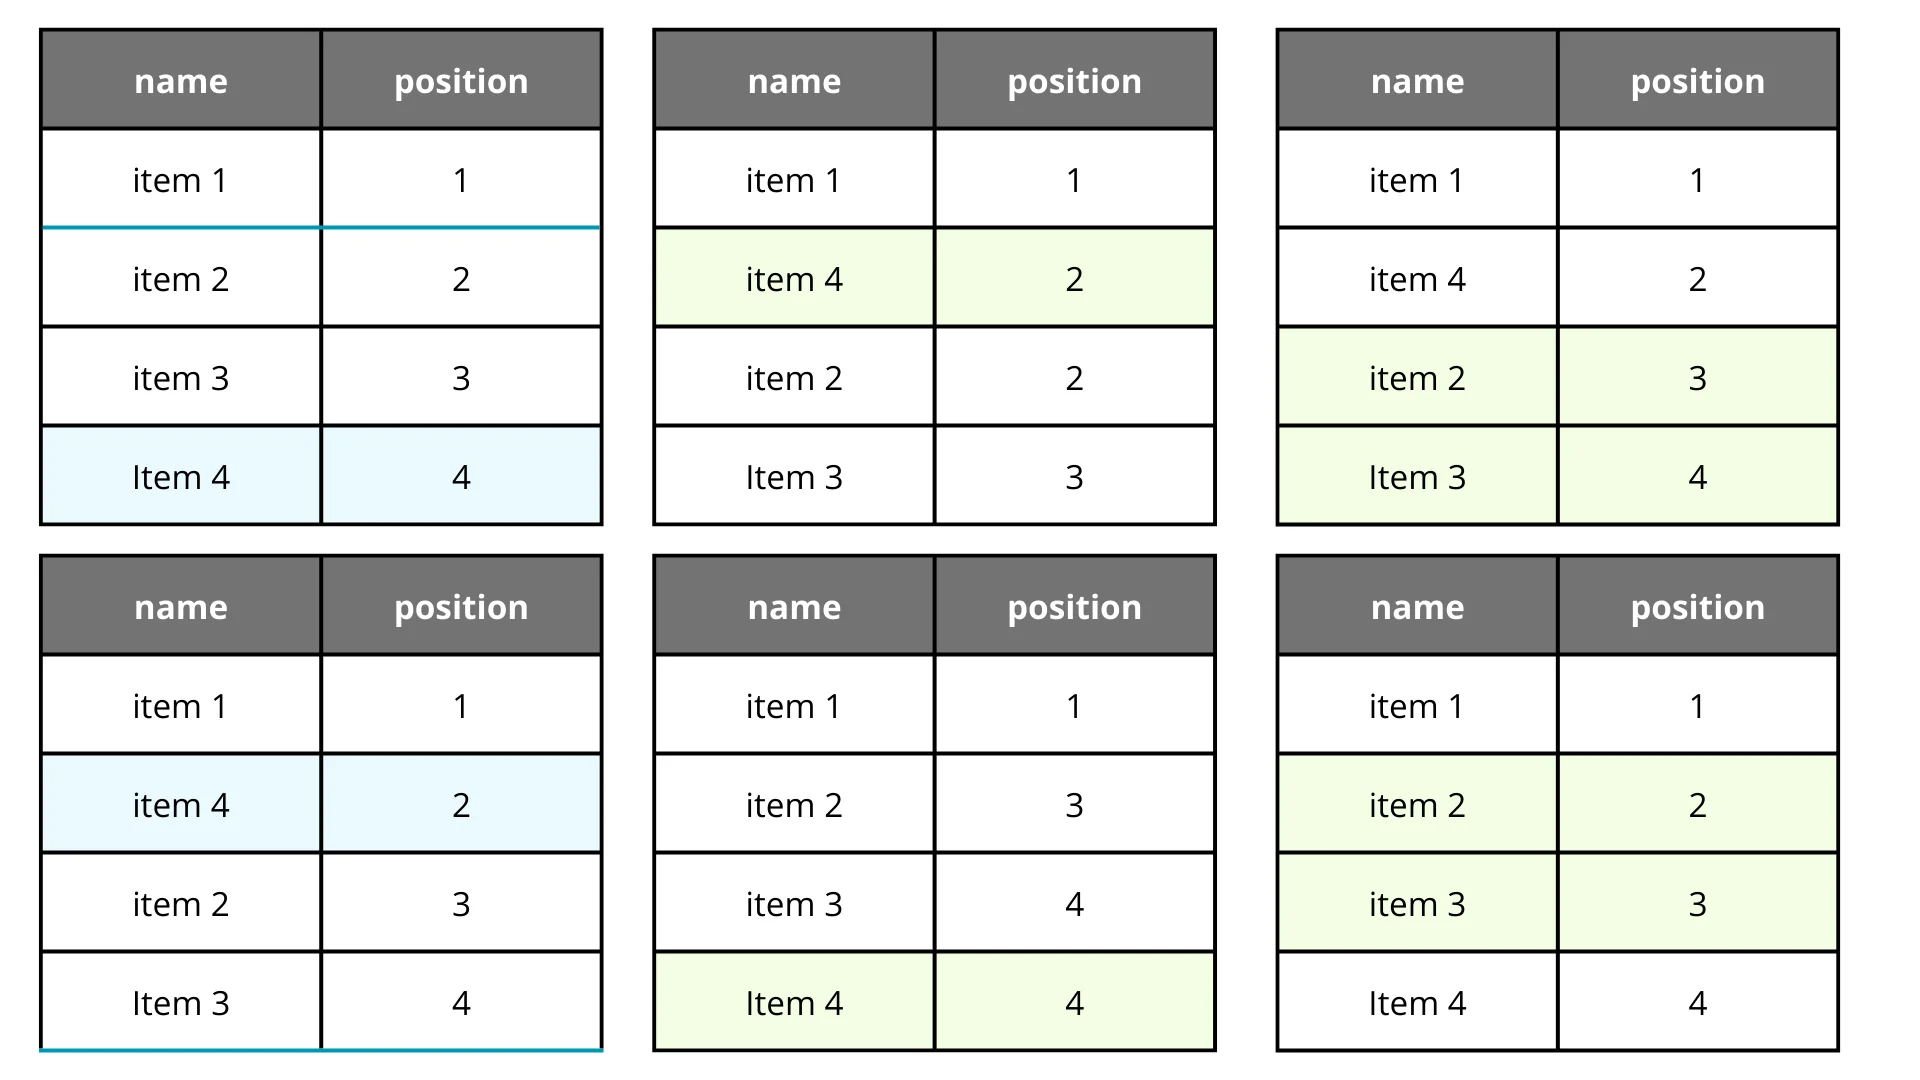Viewport: 1920px width, 1080px height.
Task: Select green position "3" cell beside item 2
Action: (1697, 378)
